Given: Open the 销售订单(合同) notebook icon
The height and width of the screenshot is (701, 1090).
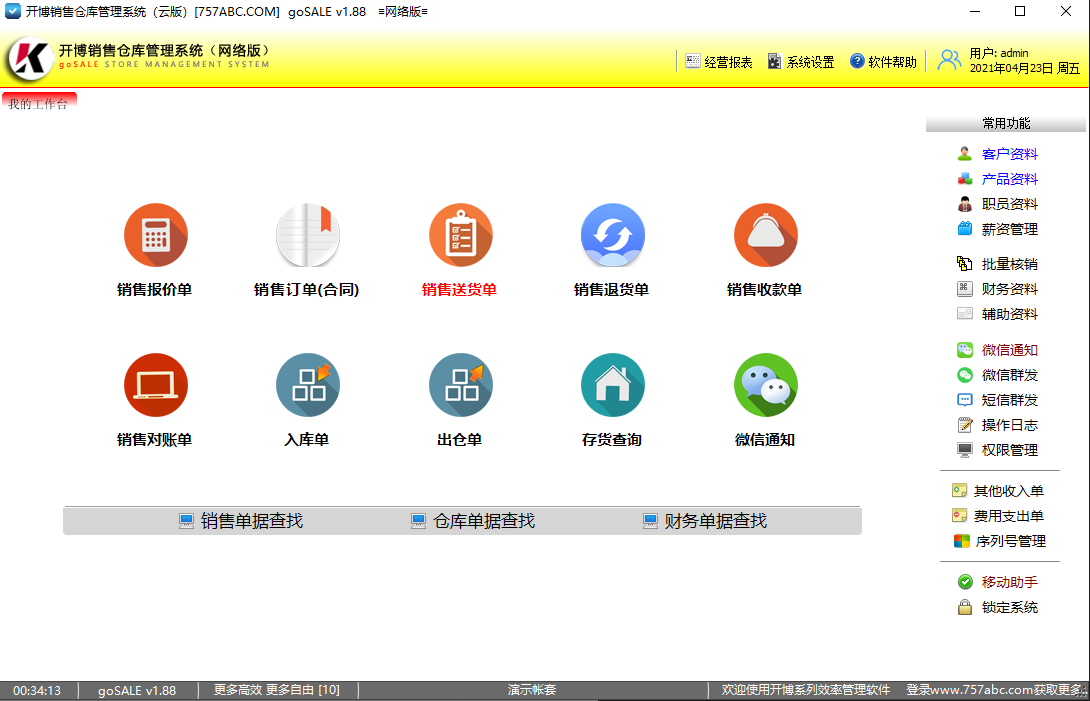Looking at the screenshot, I should click(308, 235).
